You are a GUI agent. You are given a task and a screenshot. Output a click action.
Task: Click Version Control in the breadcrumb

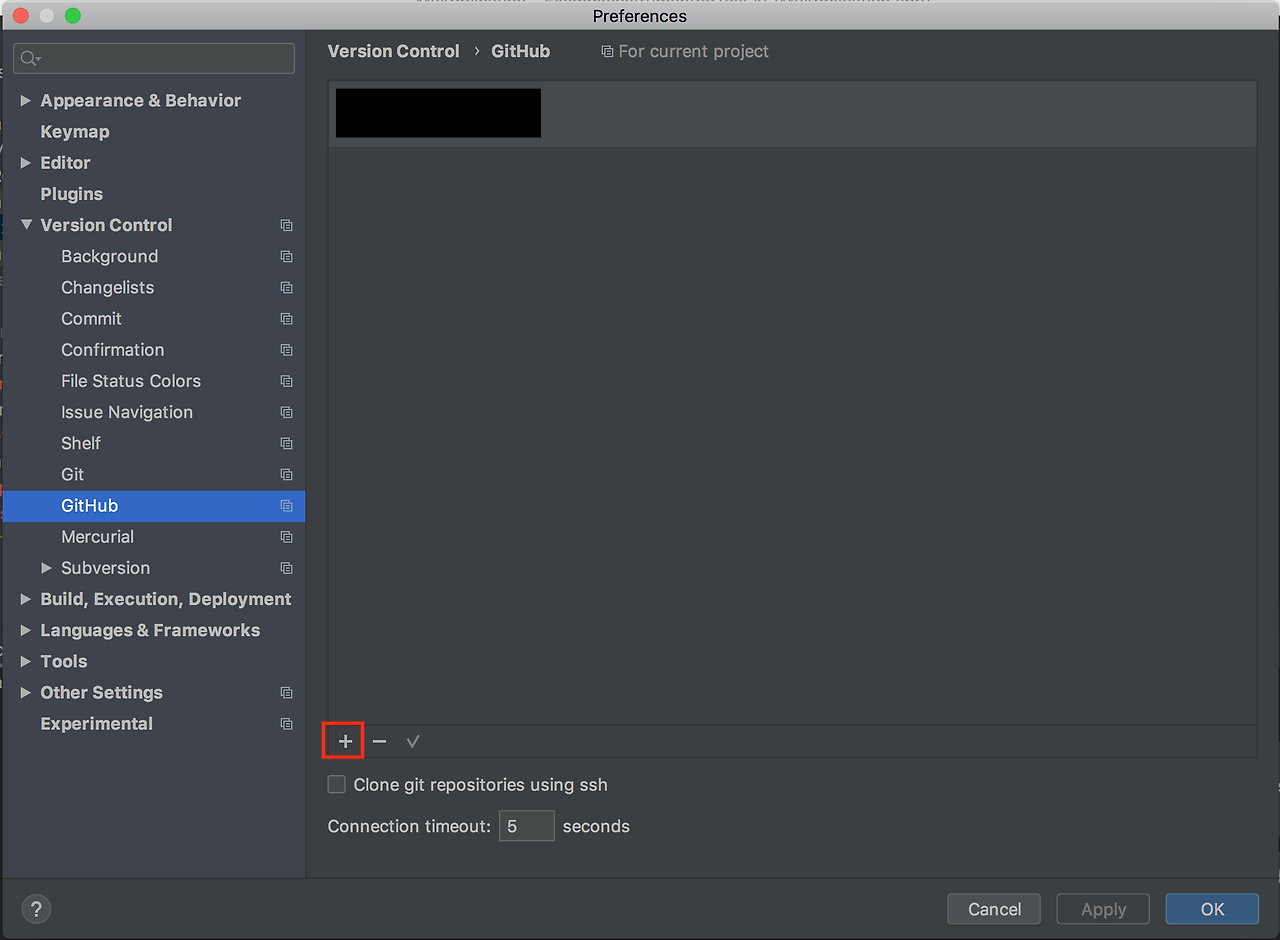click(x=394, y=51)
